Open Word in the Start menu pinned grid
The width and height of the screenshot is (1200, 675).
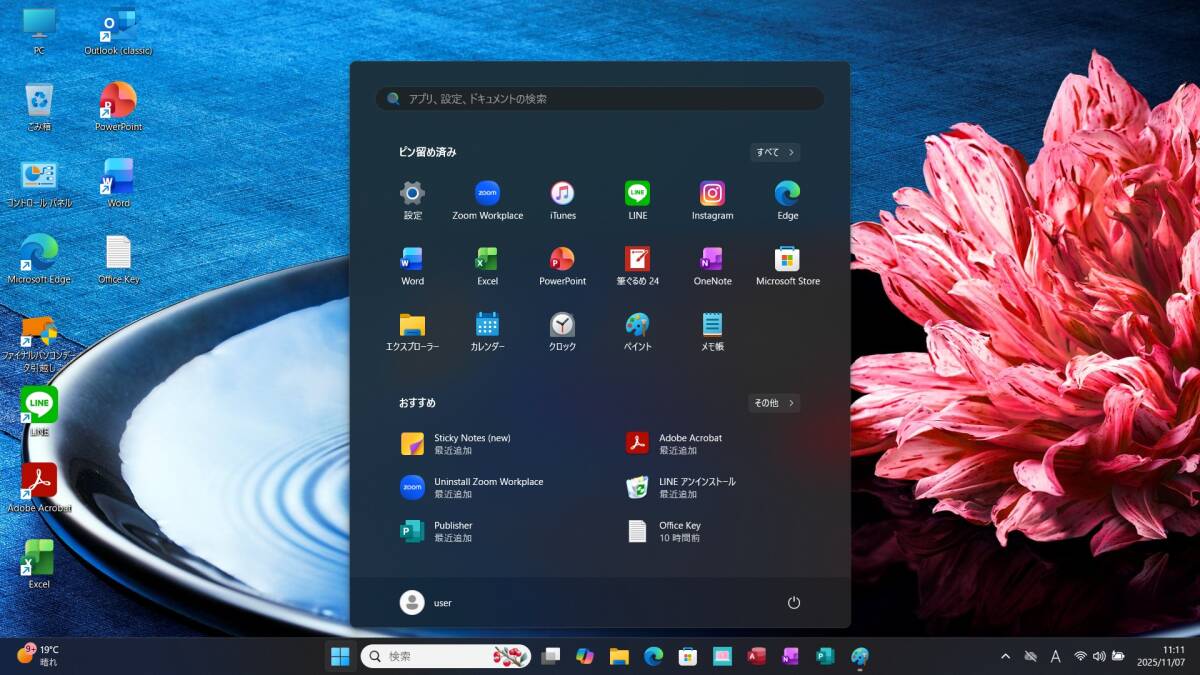coord(412,267)
